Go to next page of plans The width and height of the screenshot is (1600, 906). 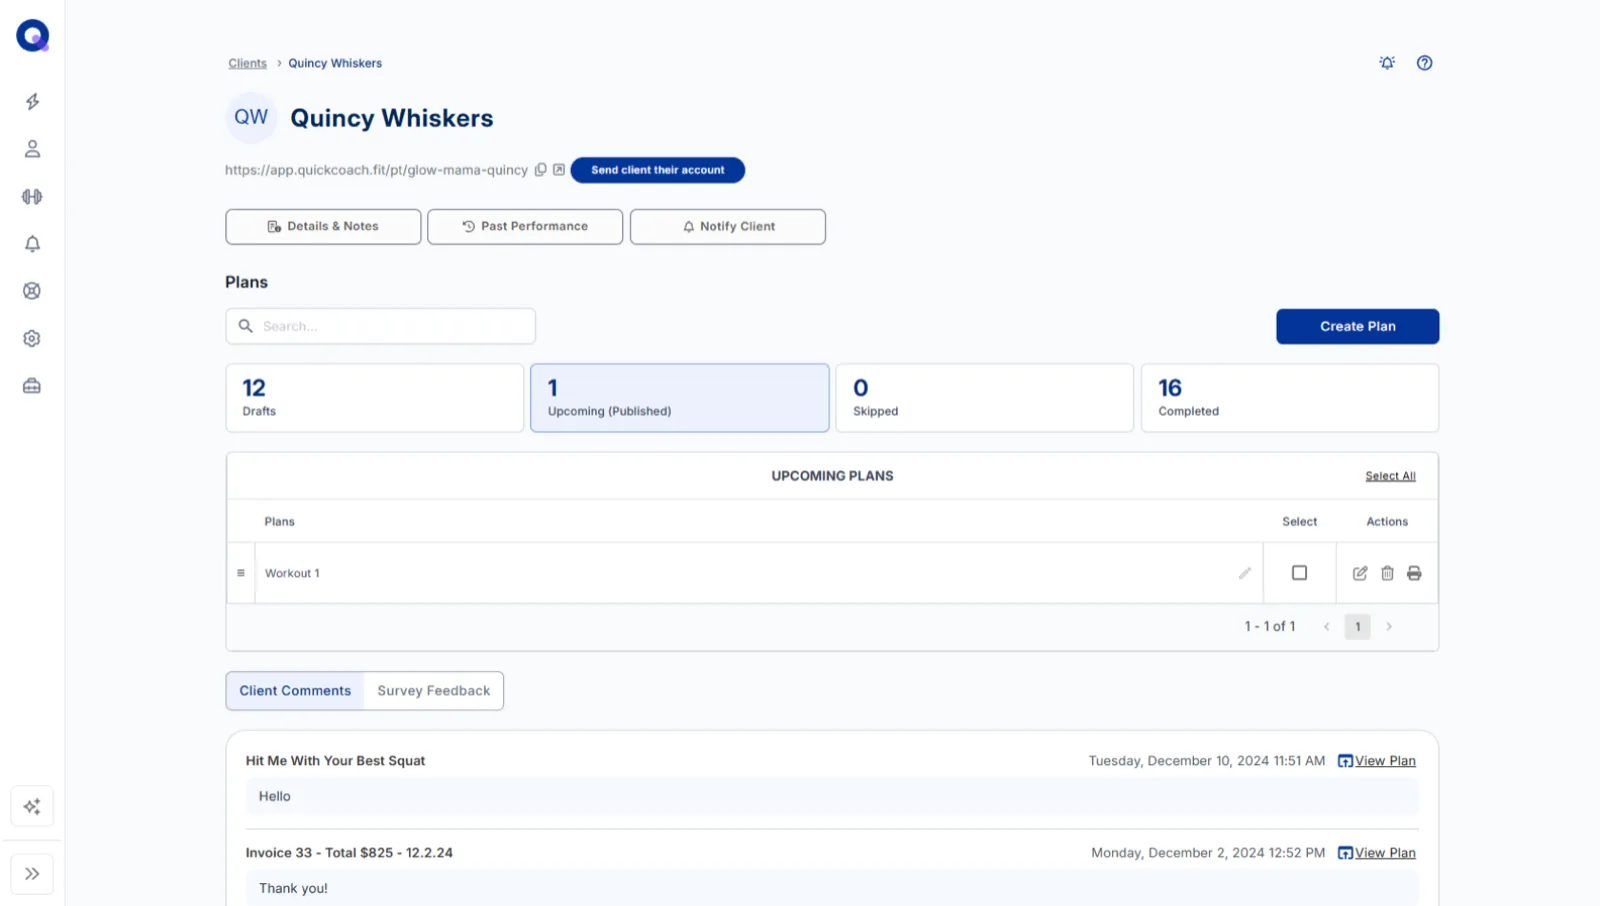pyautogui.click(x=1389, y=627)
